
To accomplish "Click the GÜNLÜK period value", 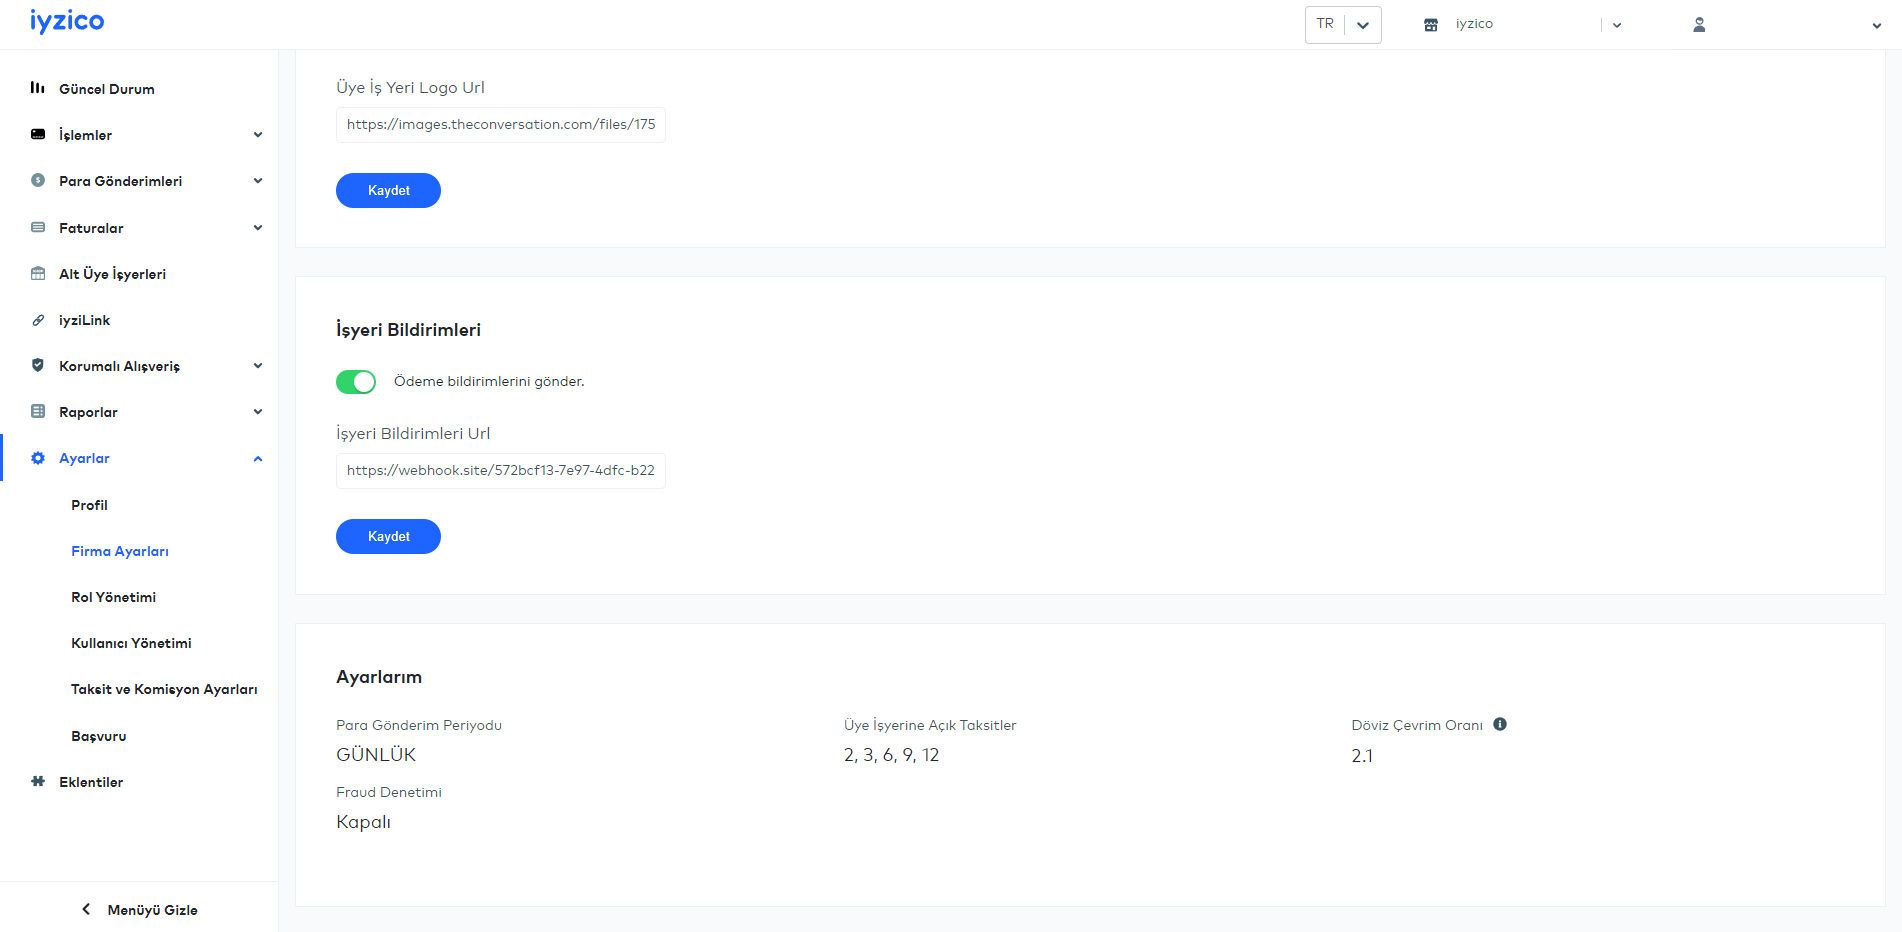I will (x=376, y=755).
